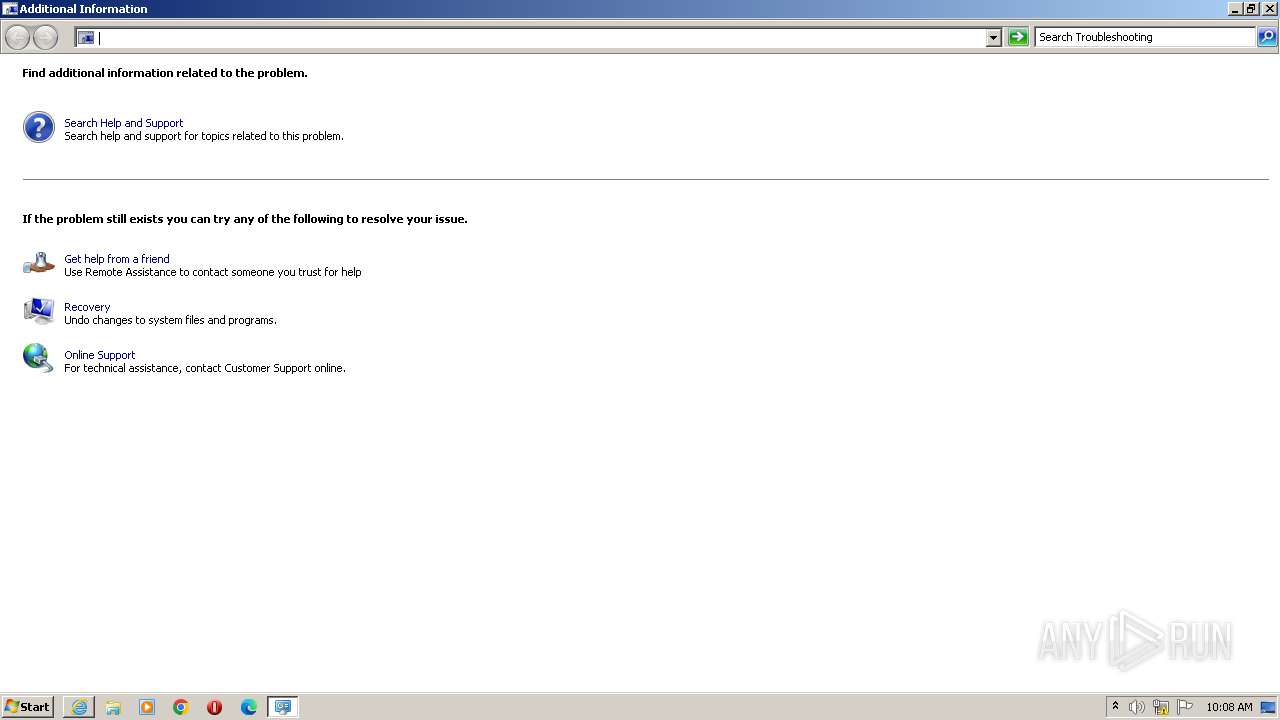Launch Internet Explorer from taskbar

click(79, 707)
